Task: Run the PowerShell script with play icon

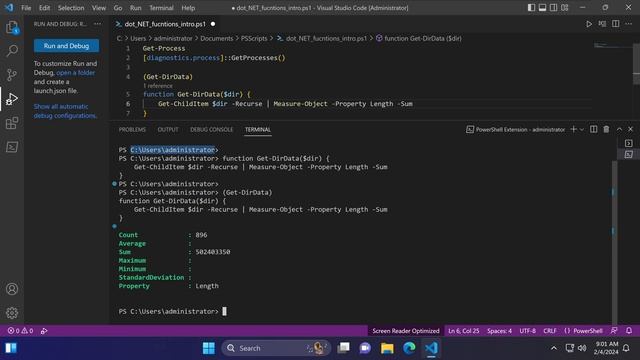Action: coord(589,24)
